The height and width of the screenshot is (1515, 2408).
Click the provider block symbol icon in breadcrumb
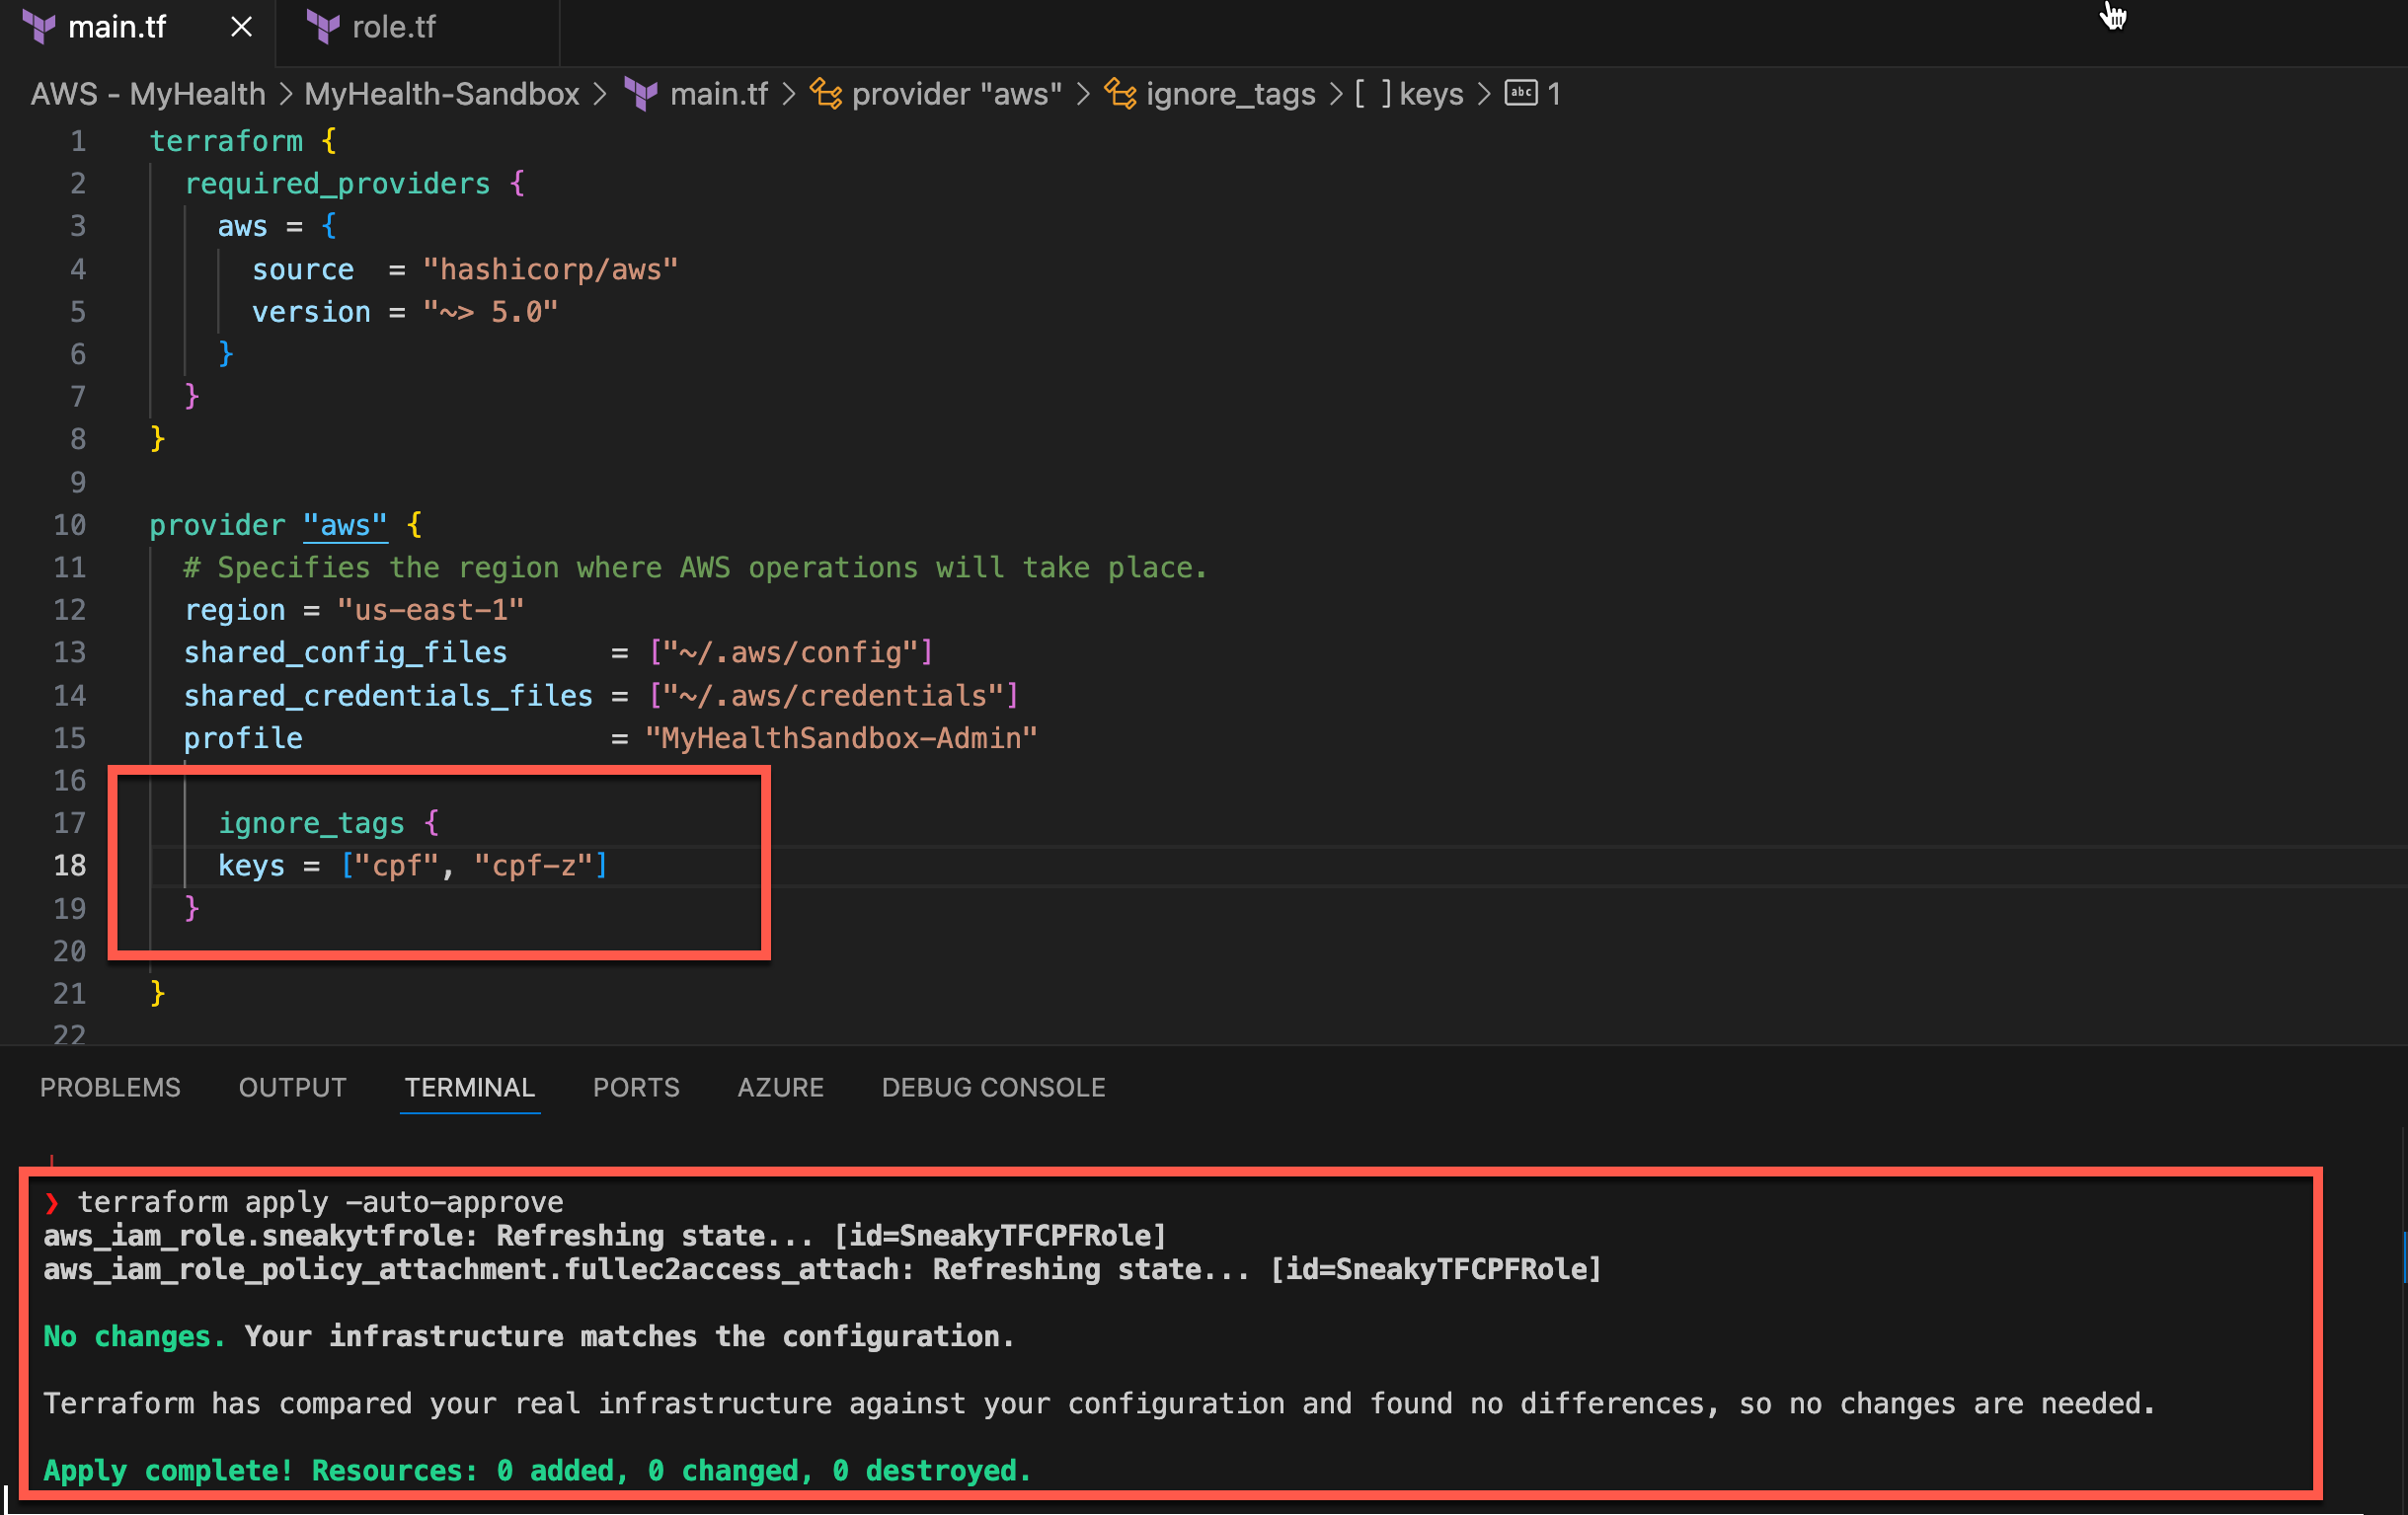825,94
